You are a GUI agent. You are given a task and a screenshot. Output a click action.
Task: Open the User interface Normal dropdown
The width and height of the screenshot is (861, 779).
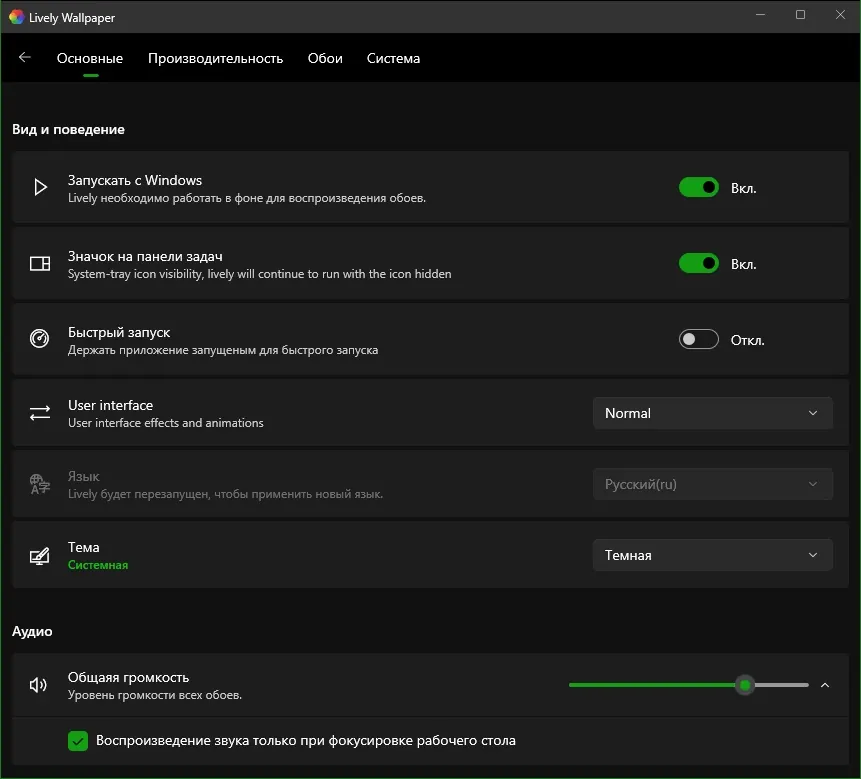pyautogui.click(x=712, y=413)
